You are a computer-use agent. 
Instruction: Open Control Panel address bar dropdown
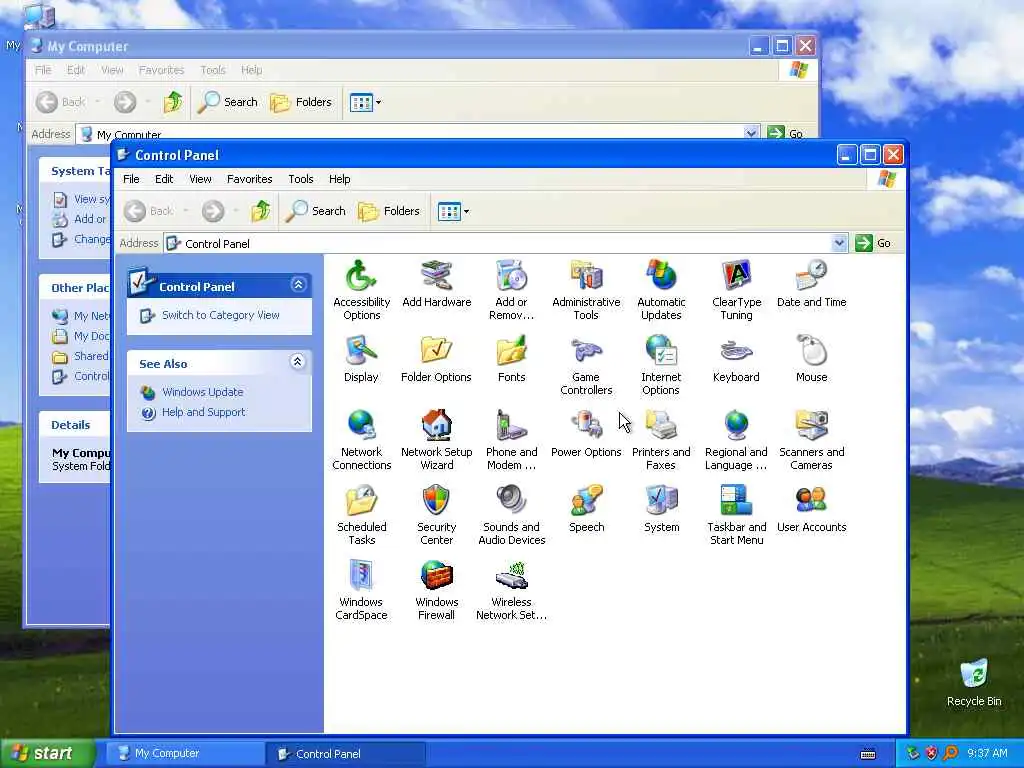click(839, 244)
